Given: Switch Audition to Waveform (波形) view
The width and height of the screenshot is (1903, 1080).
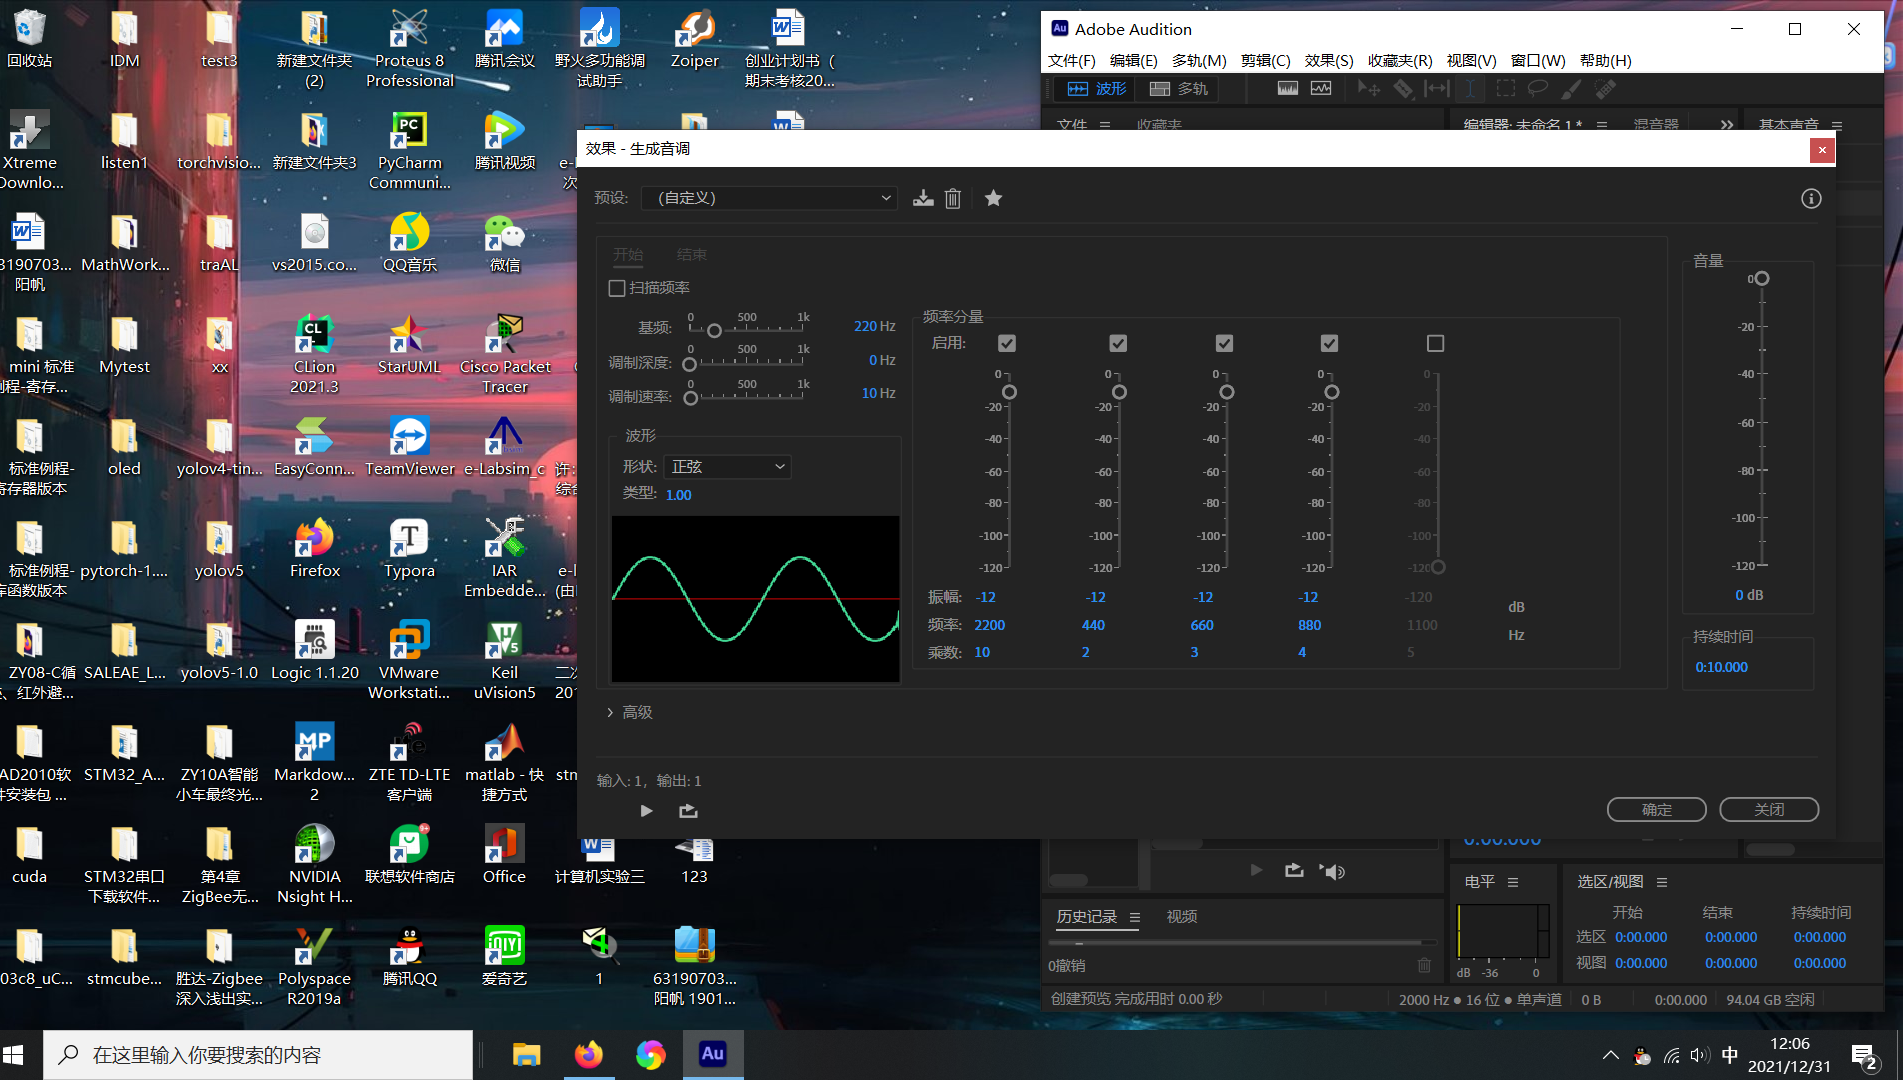Looking at the screenshot, I should (1097, 89).
